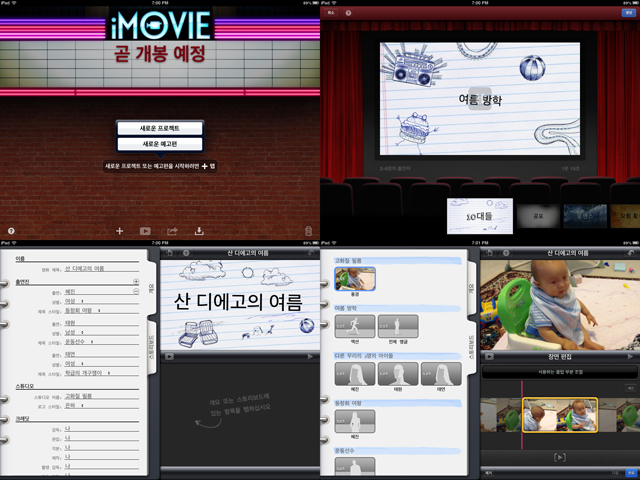This screenshot has width=640, height=480.
Task: Choose 새로운 예고편 from the popup
Action: pos(160,144)
